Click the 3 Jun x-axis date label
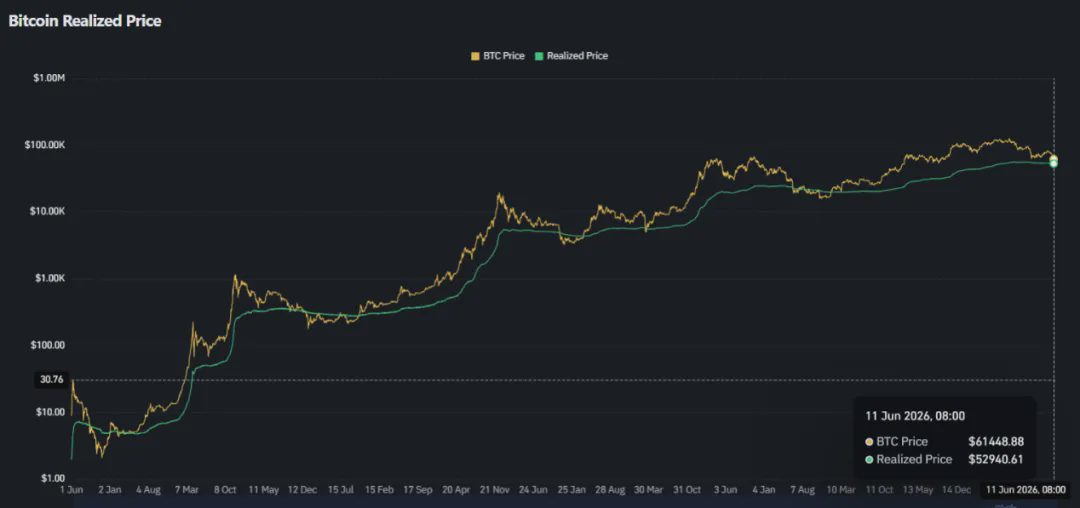This screenshot has width=1080, height=508. click(x=725, y=490)
